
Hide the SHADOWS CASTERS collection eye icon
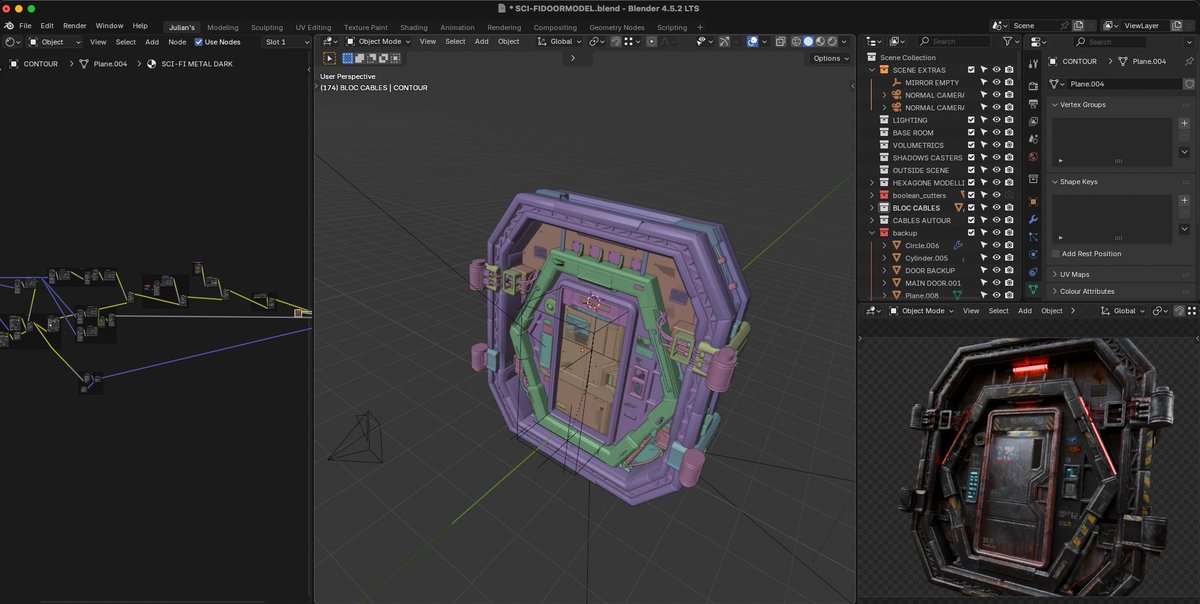point(997,158)
